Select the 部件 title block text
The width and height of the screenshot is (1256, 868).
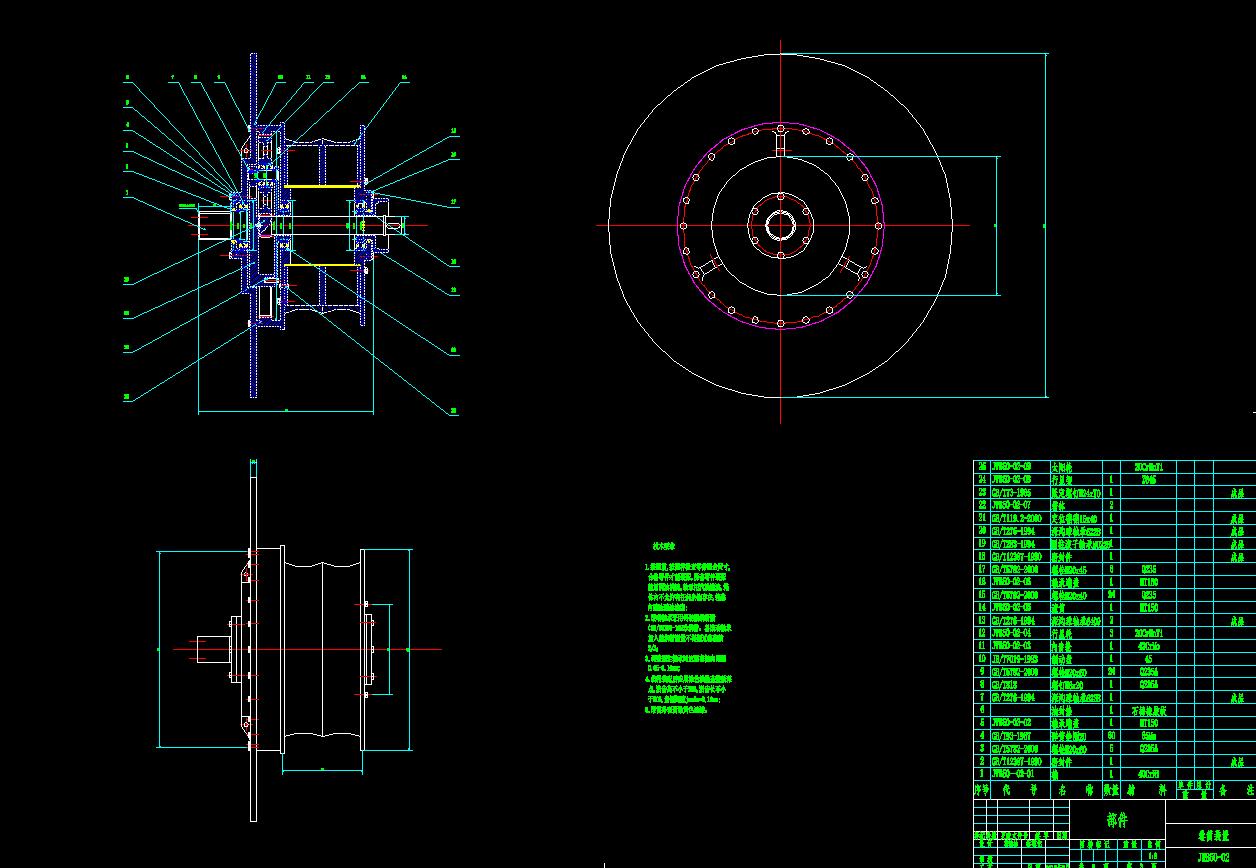pyautogui.click(x=1117, y=821)
